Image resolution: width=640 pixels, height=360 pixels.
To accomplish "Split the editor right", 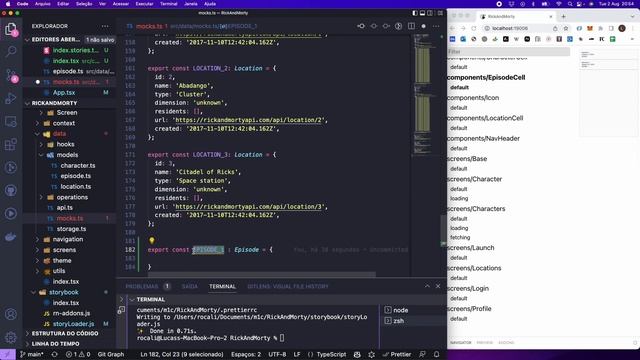I will (x=411, y=26).
